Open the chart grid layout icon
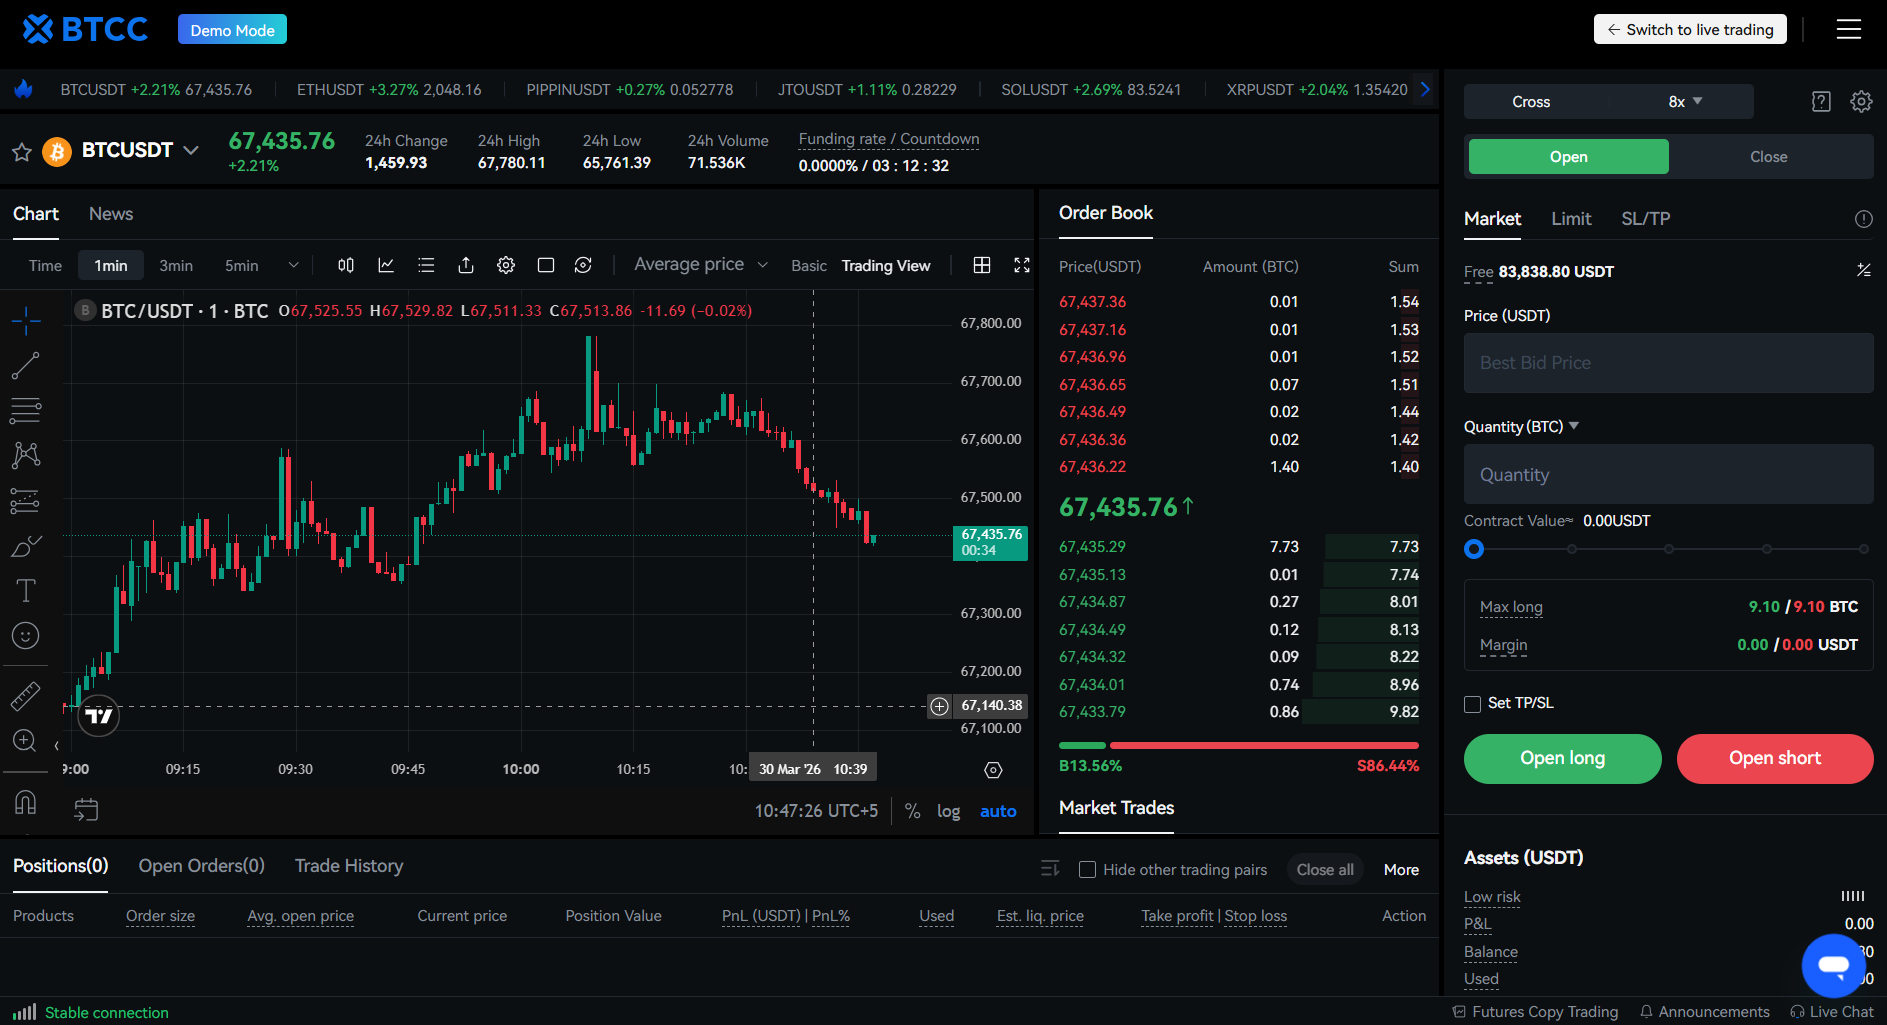 (x=982, y=265)
